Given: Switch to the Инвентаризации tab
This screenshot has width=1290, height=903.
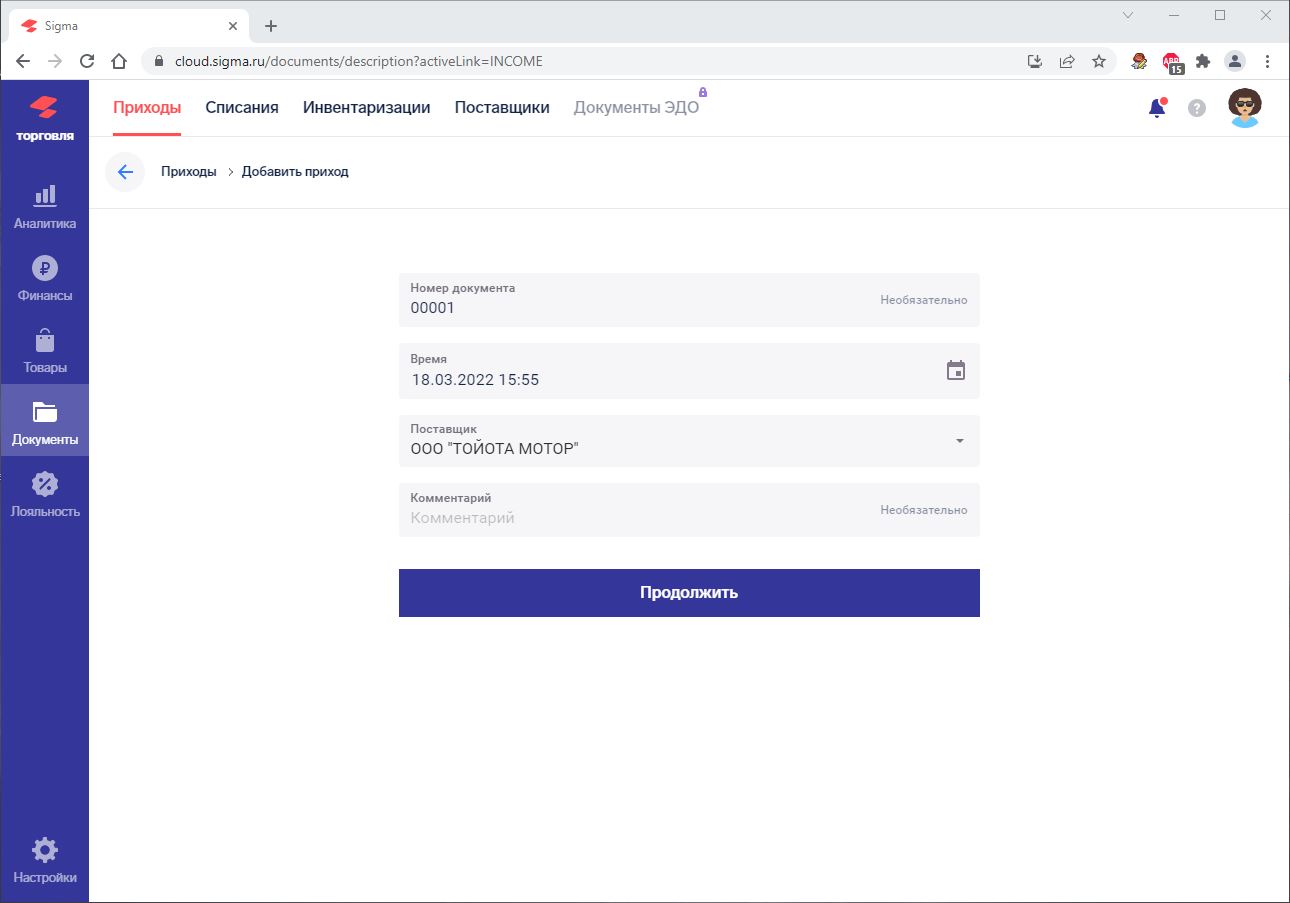Looking at the screenshot, I should click(x=366, y=108).
